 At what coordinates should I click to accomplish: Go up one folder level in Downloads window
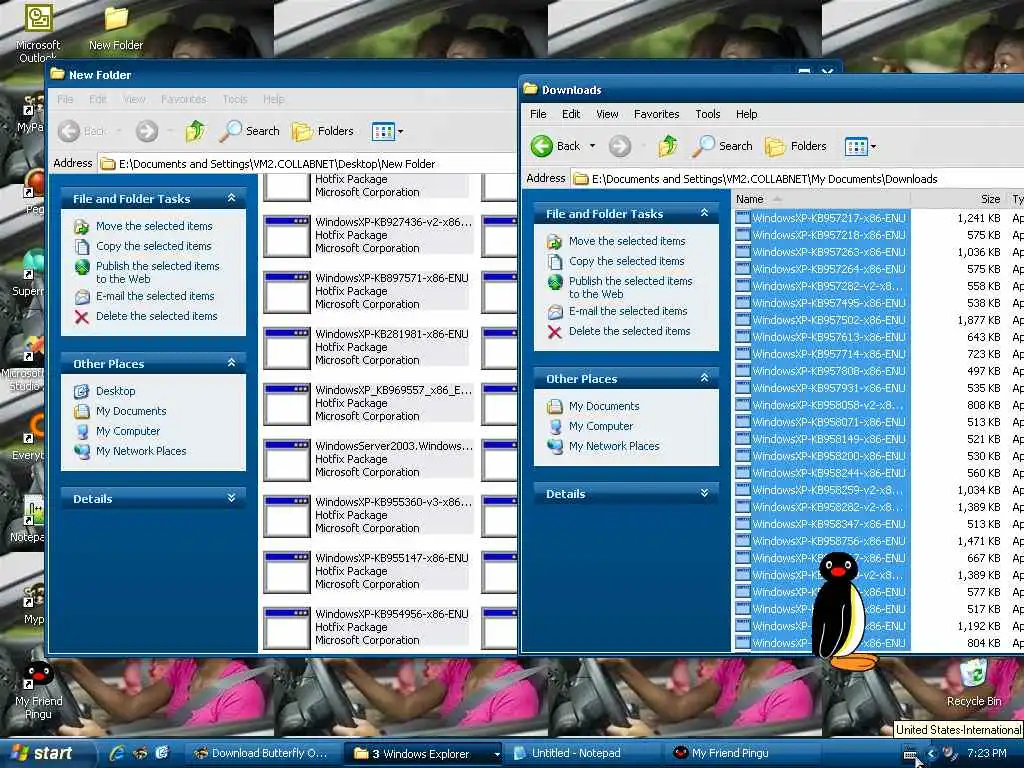pos(667,146)
